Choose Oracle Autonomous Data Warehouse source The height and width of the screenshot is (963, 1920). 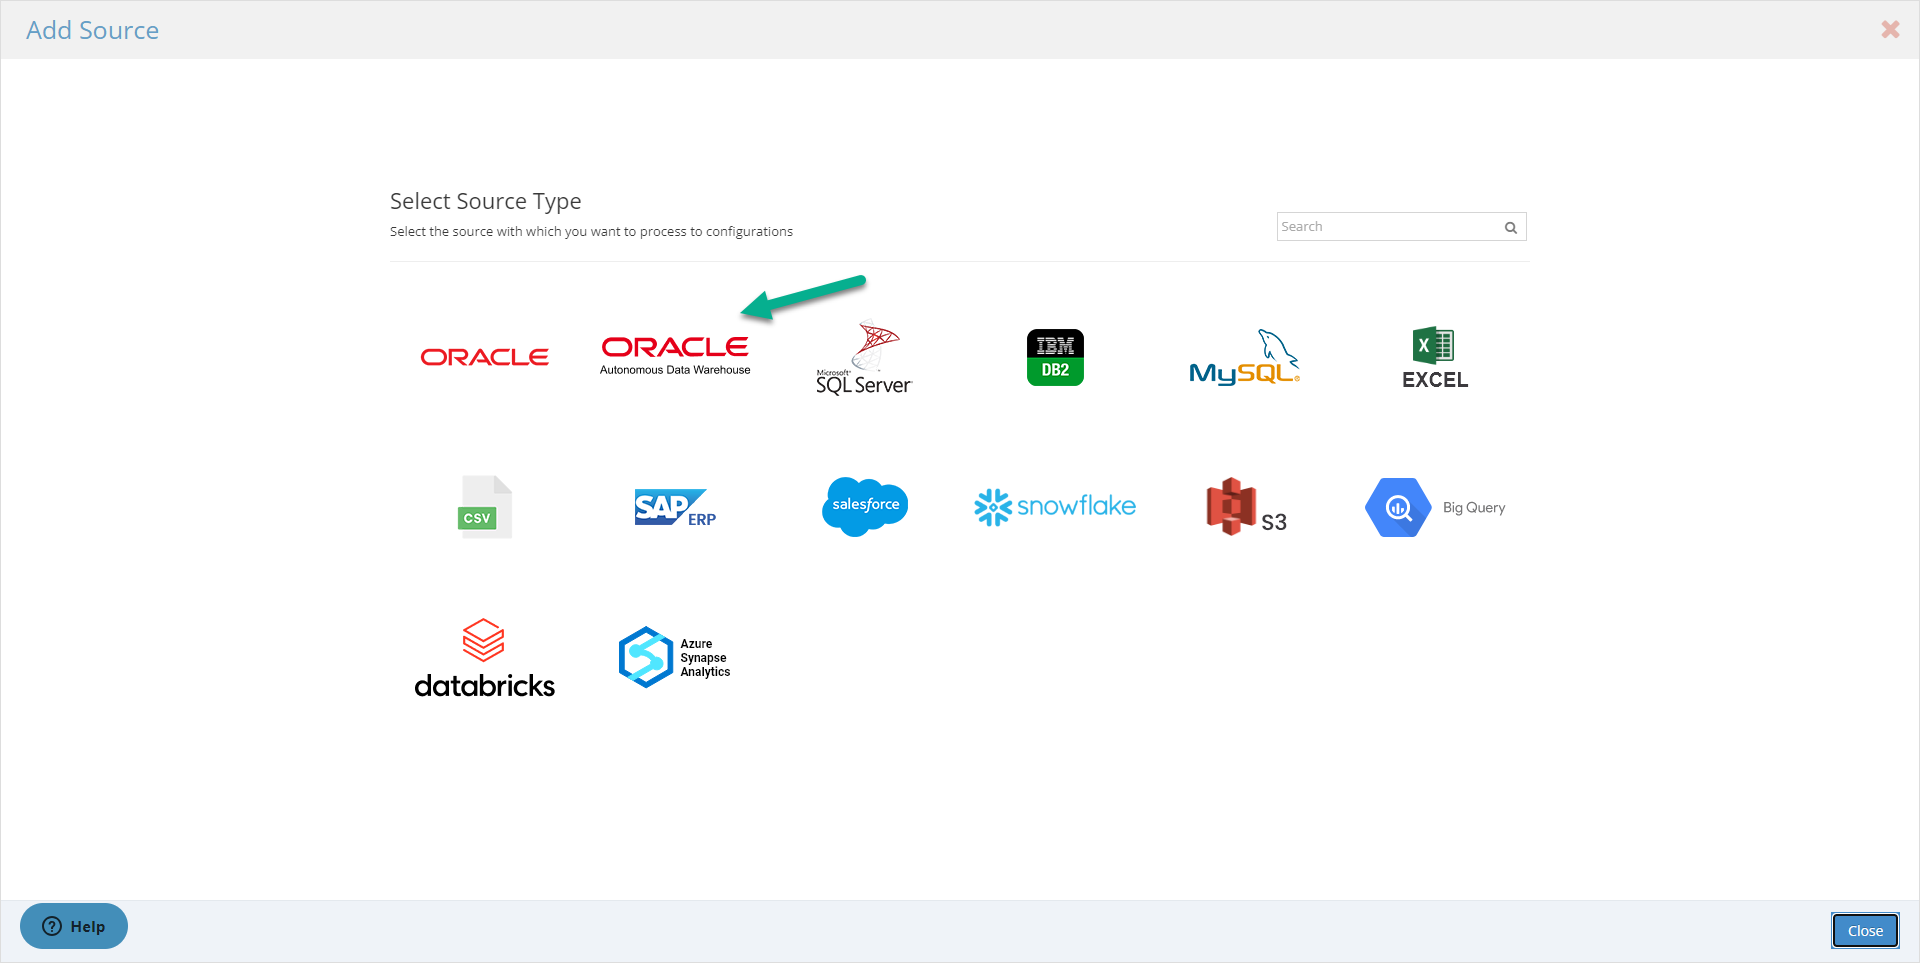click(675, 356)
